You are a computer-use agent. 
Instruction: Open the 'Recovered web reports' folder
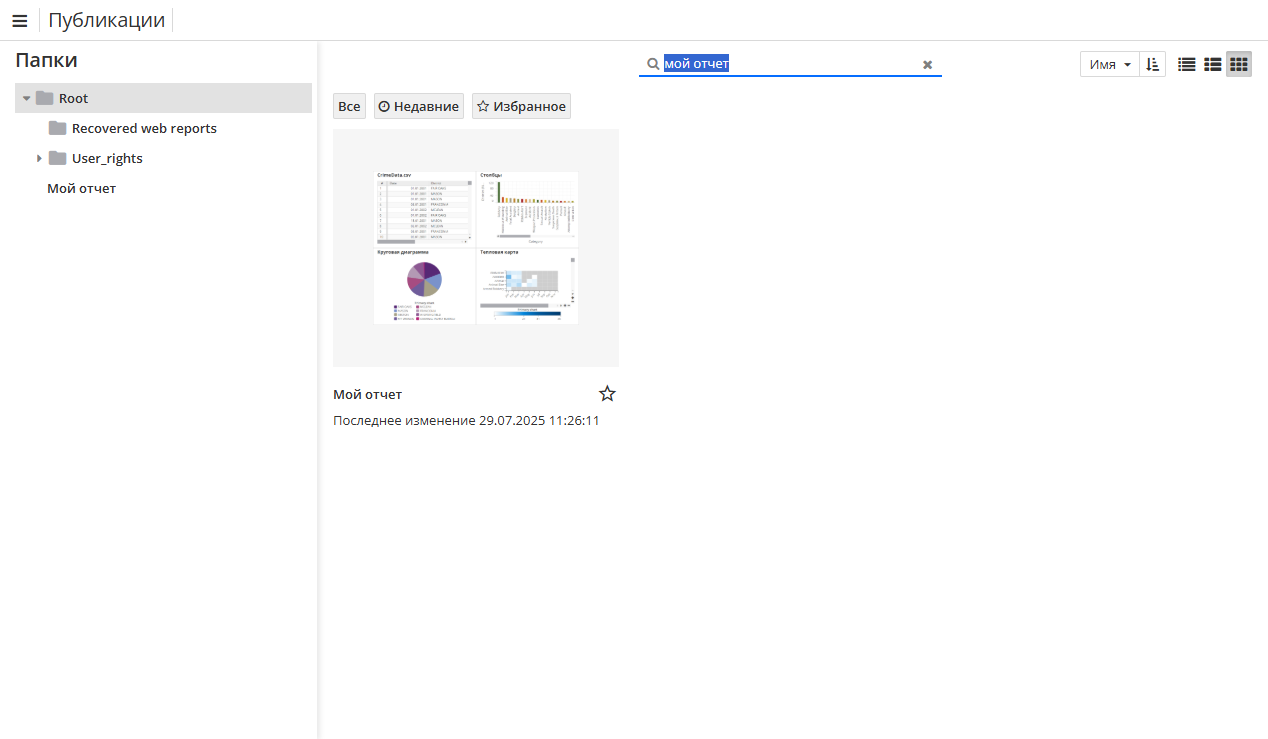tap(144, 128)
